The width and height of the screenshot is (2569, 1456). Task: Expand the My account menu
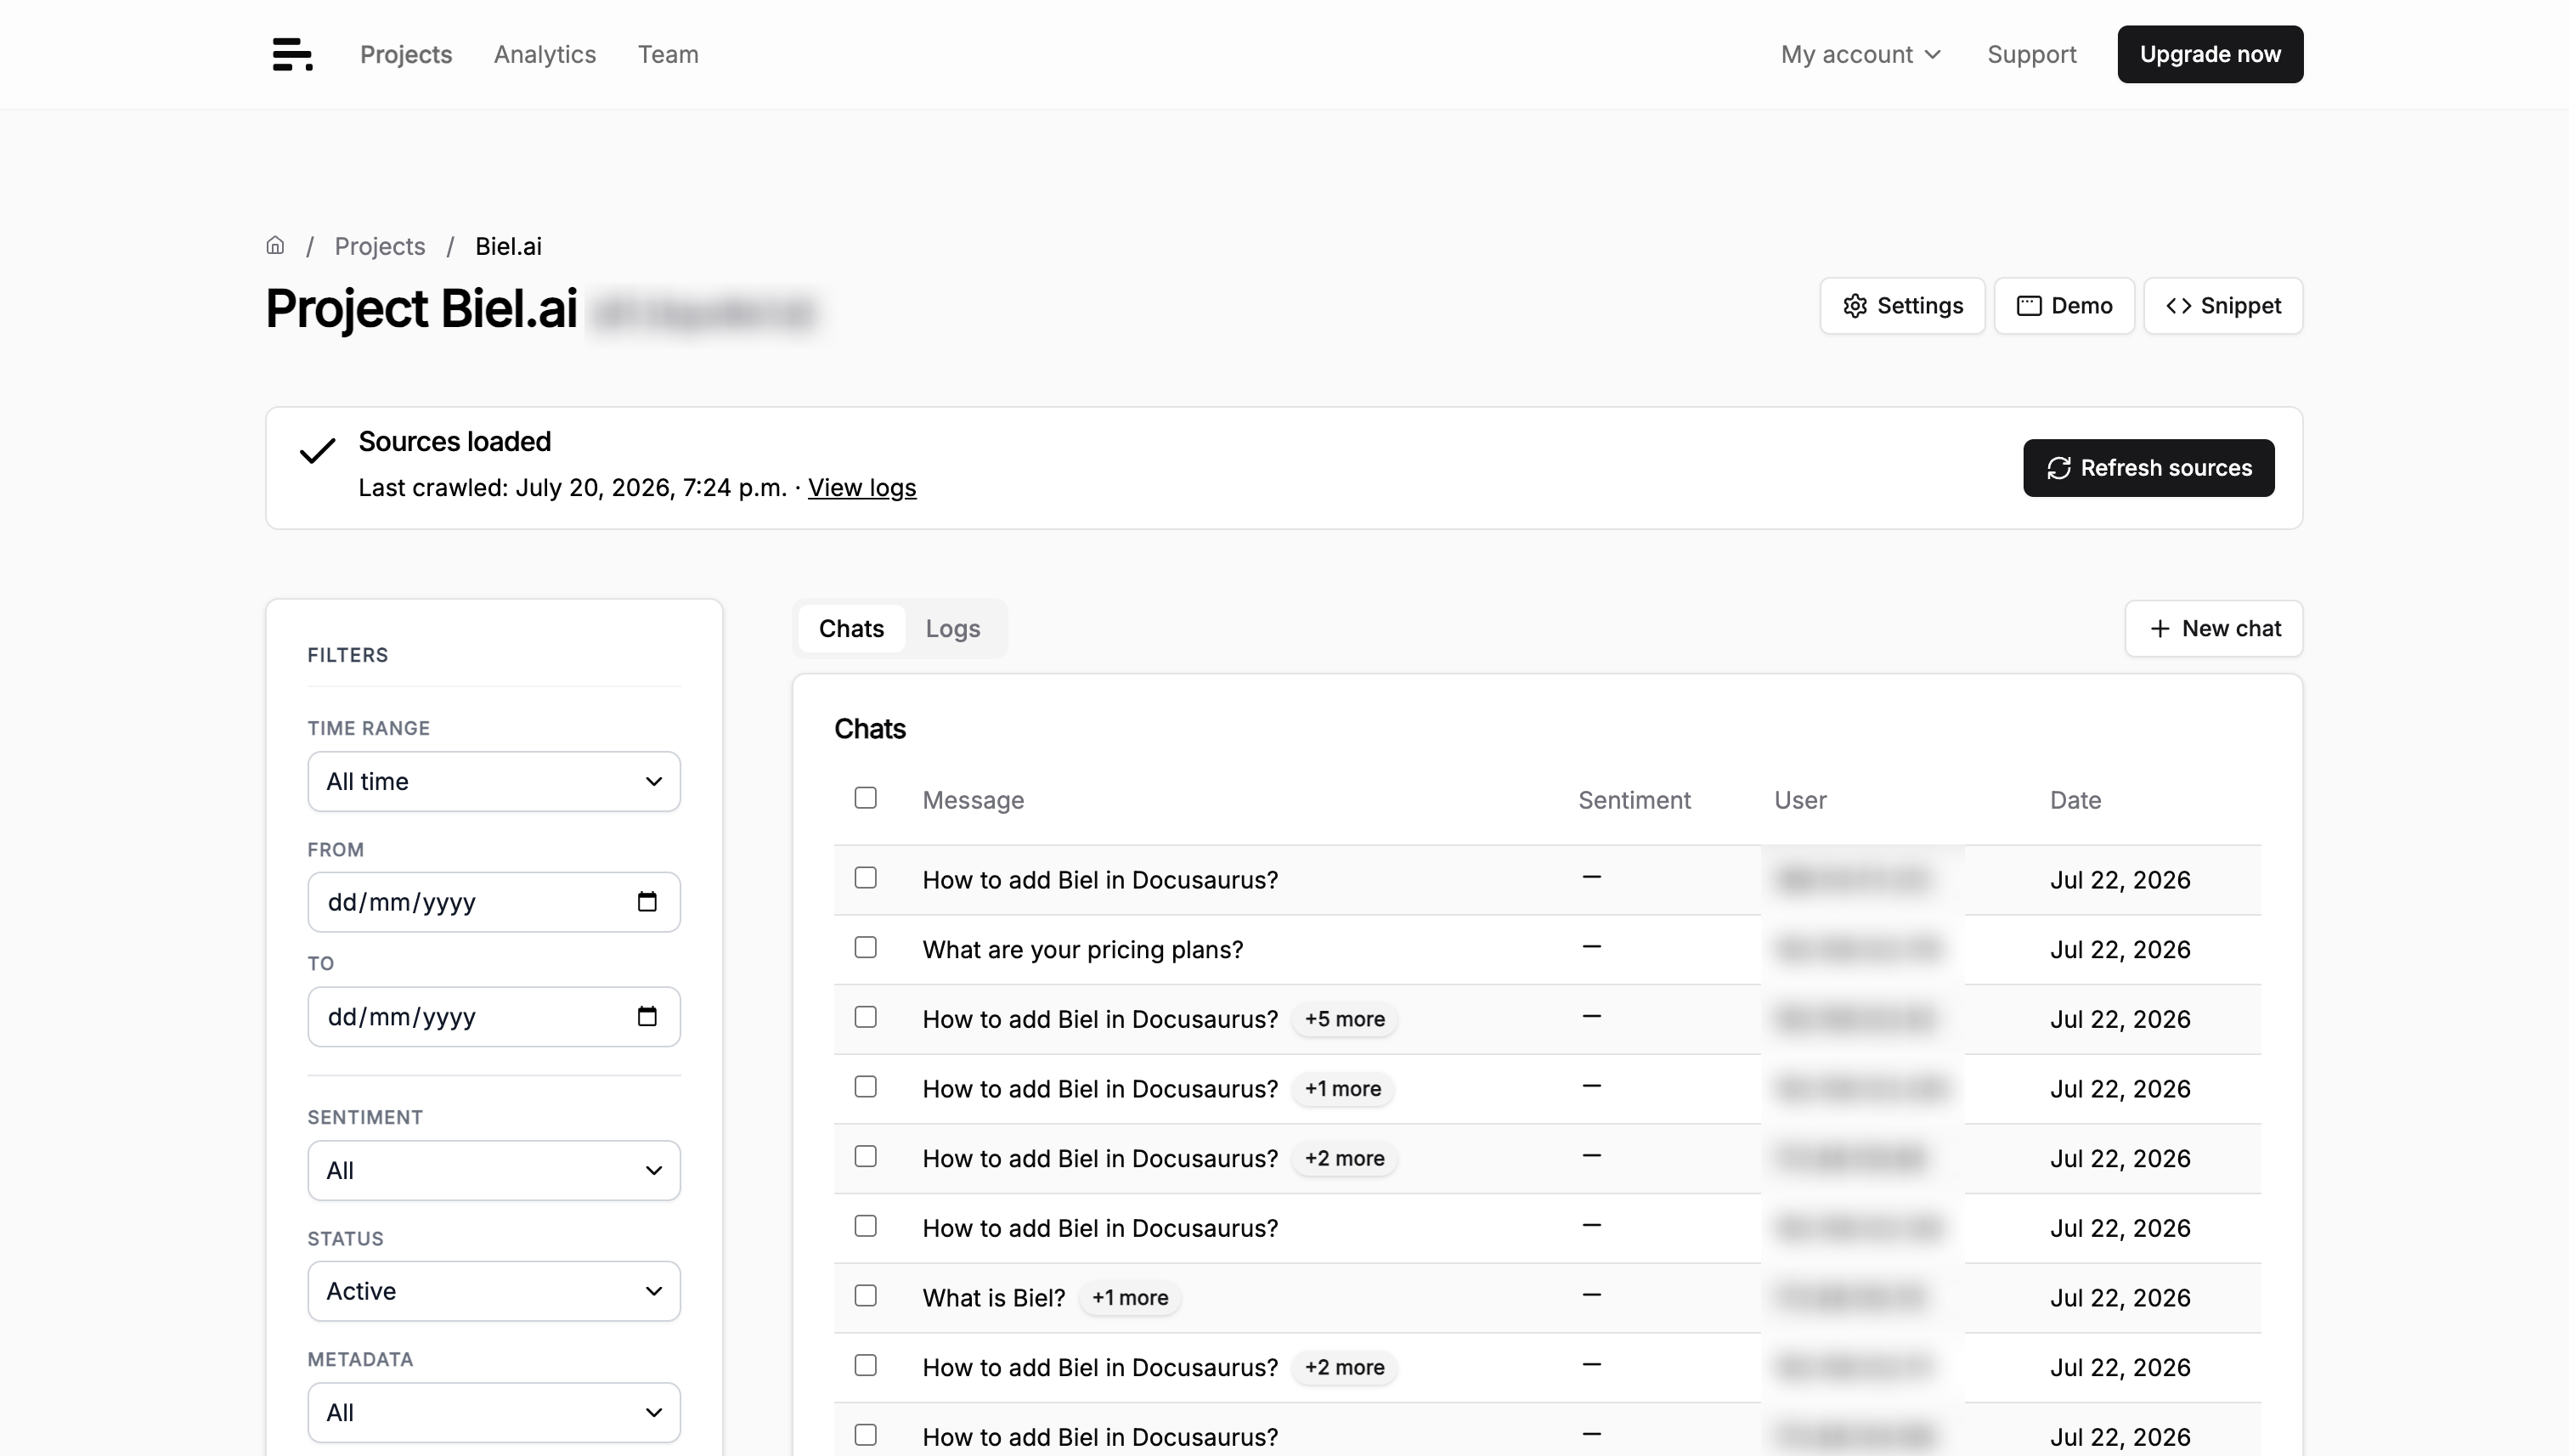pyautogui.click(x=1860, y=54)
